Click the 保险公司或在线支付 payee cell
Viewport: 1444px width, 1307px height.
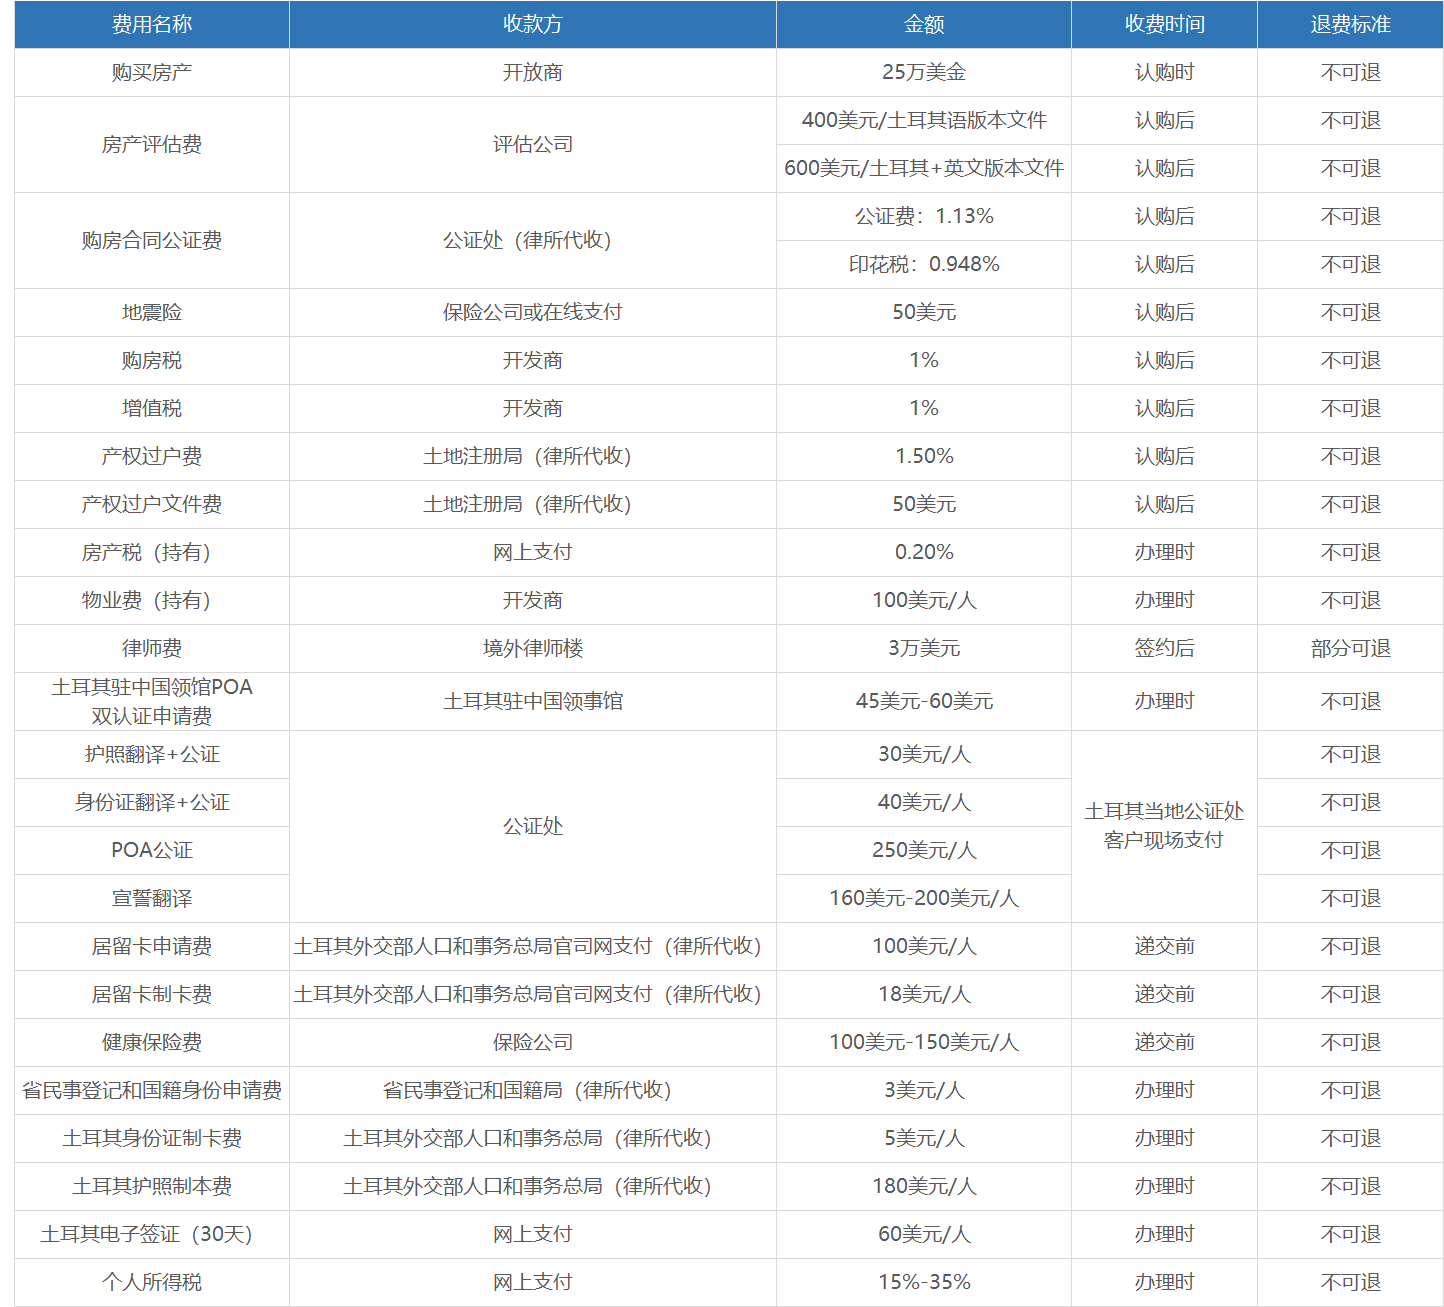(x=532, y=312)
